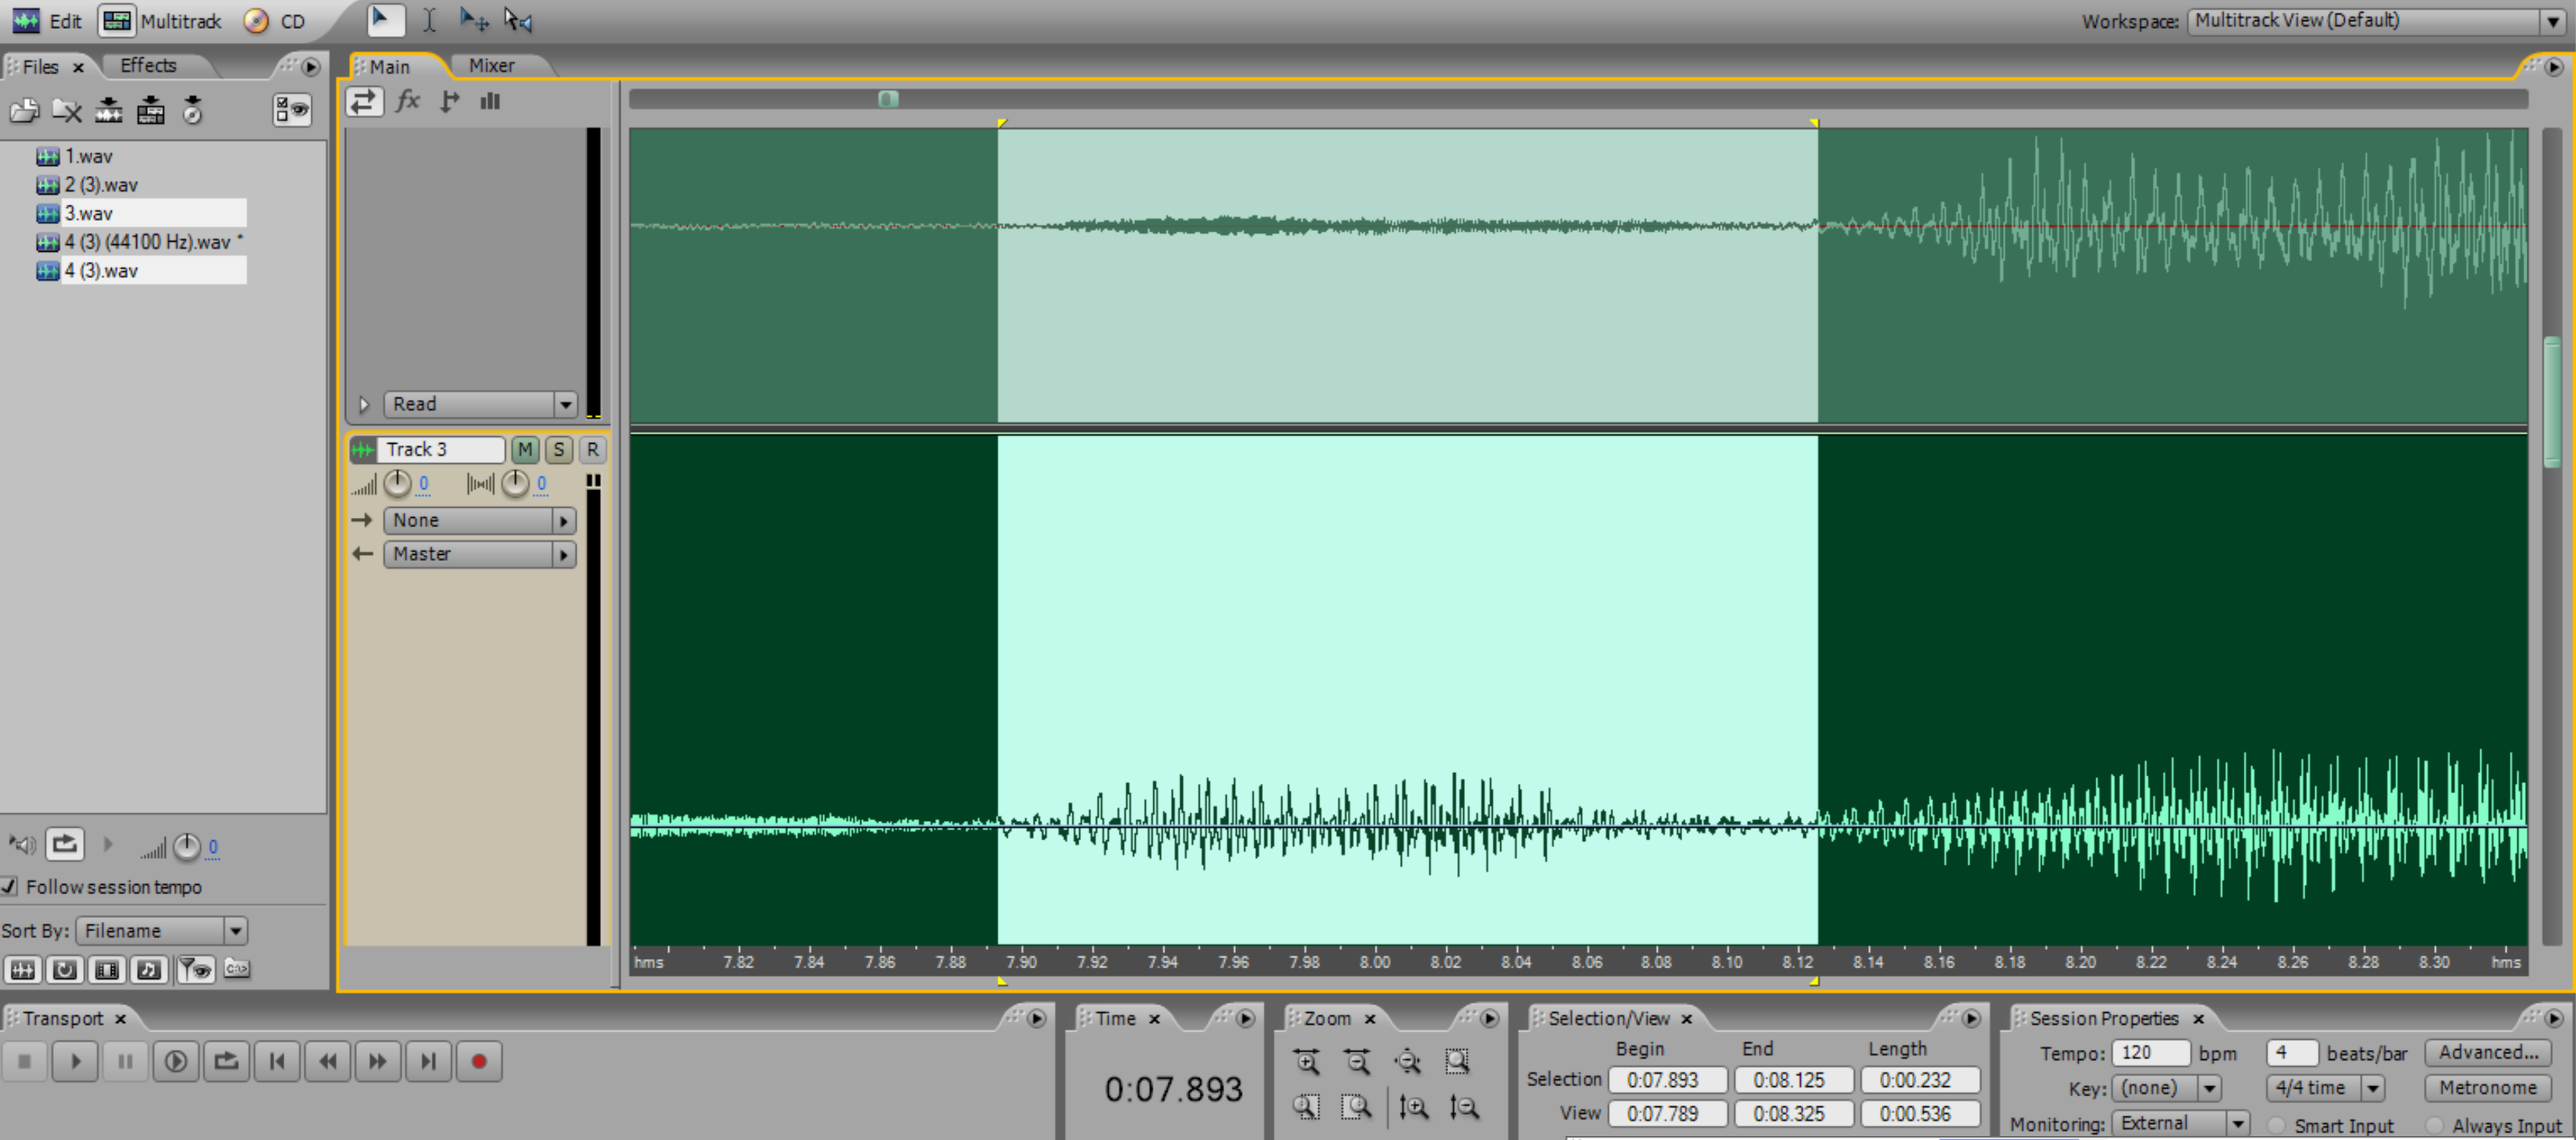This screenshot has height=1140, width=2576.
Task: Click the Record button in Transport
Action: tap(478, 1061)
